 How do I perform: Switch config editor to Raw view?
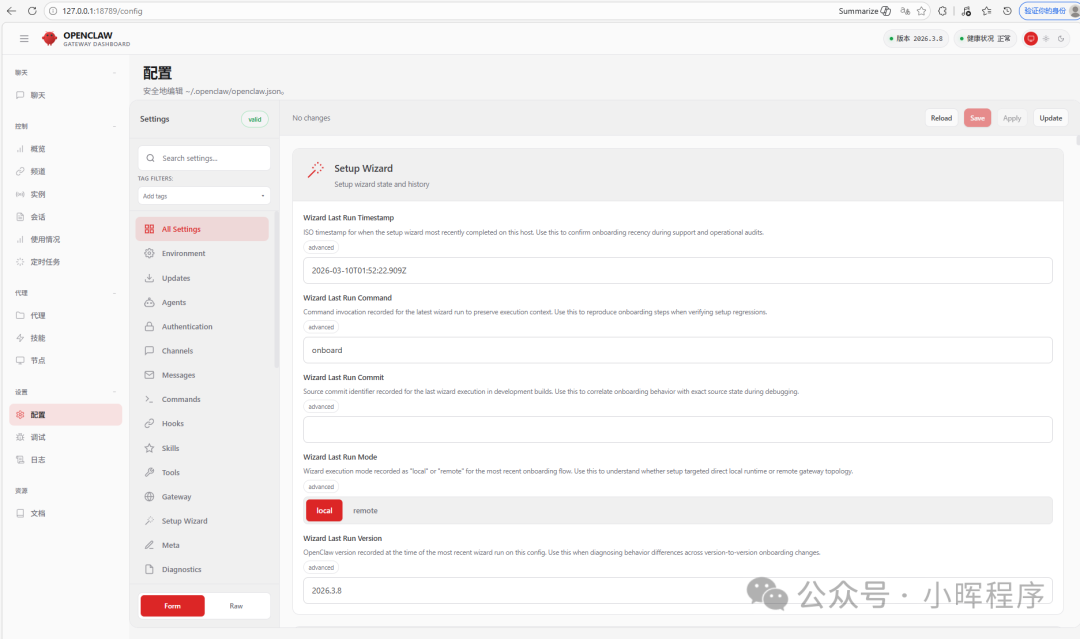coord(236,606)
